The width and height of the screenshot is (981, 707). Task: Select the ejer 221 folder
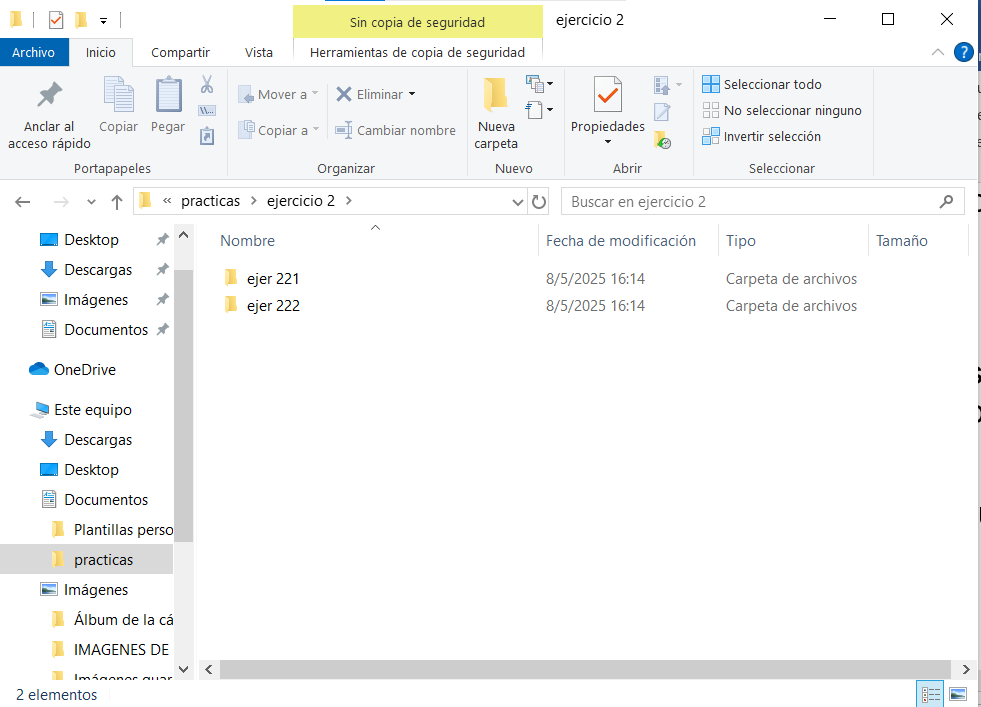pyautogui.click(x=273, y=279)
